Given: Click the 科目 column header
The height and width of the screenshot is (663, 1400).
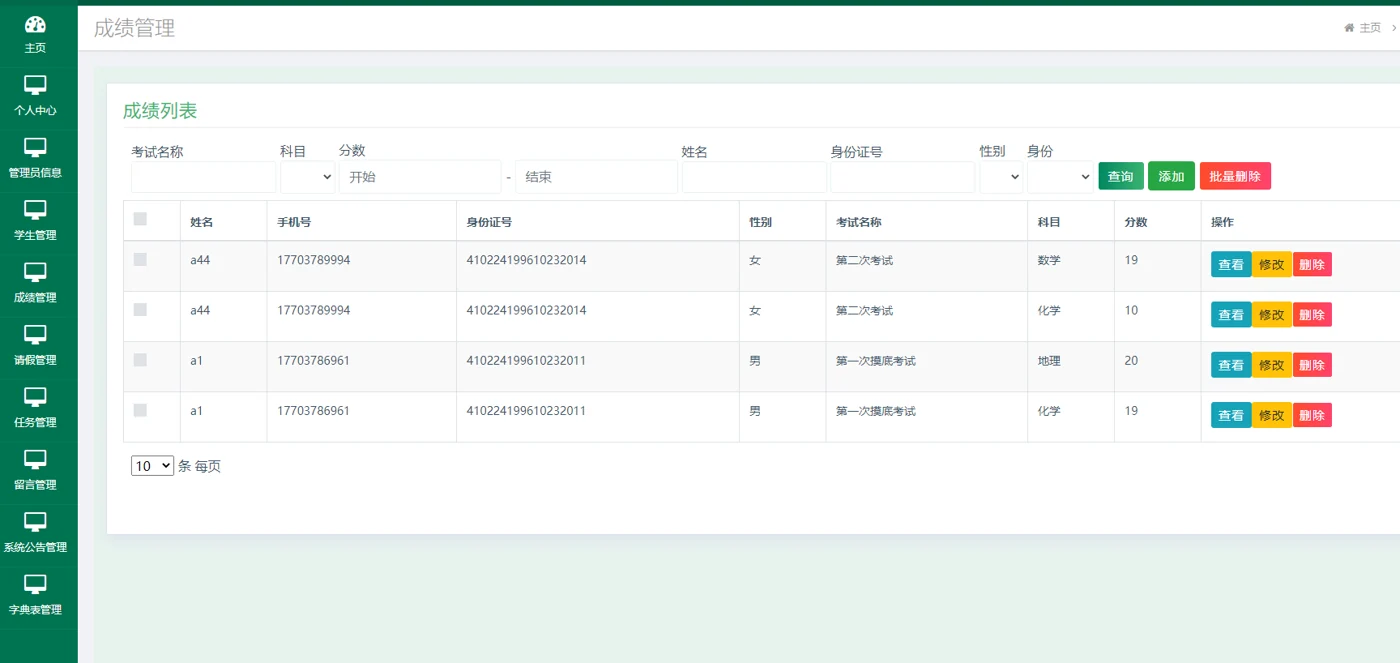Looking at the screenshot, I should [x=1049, y=222].
